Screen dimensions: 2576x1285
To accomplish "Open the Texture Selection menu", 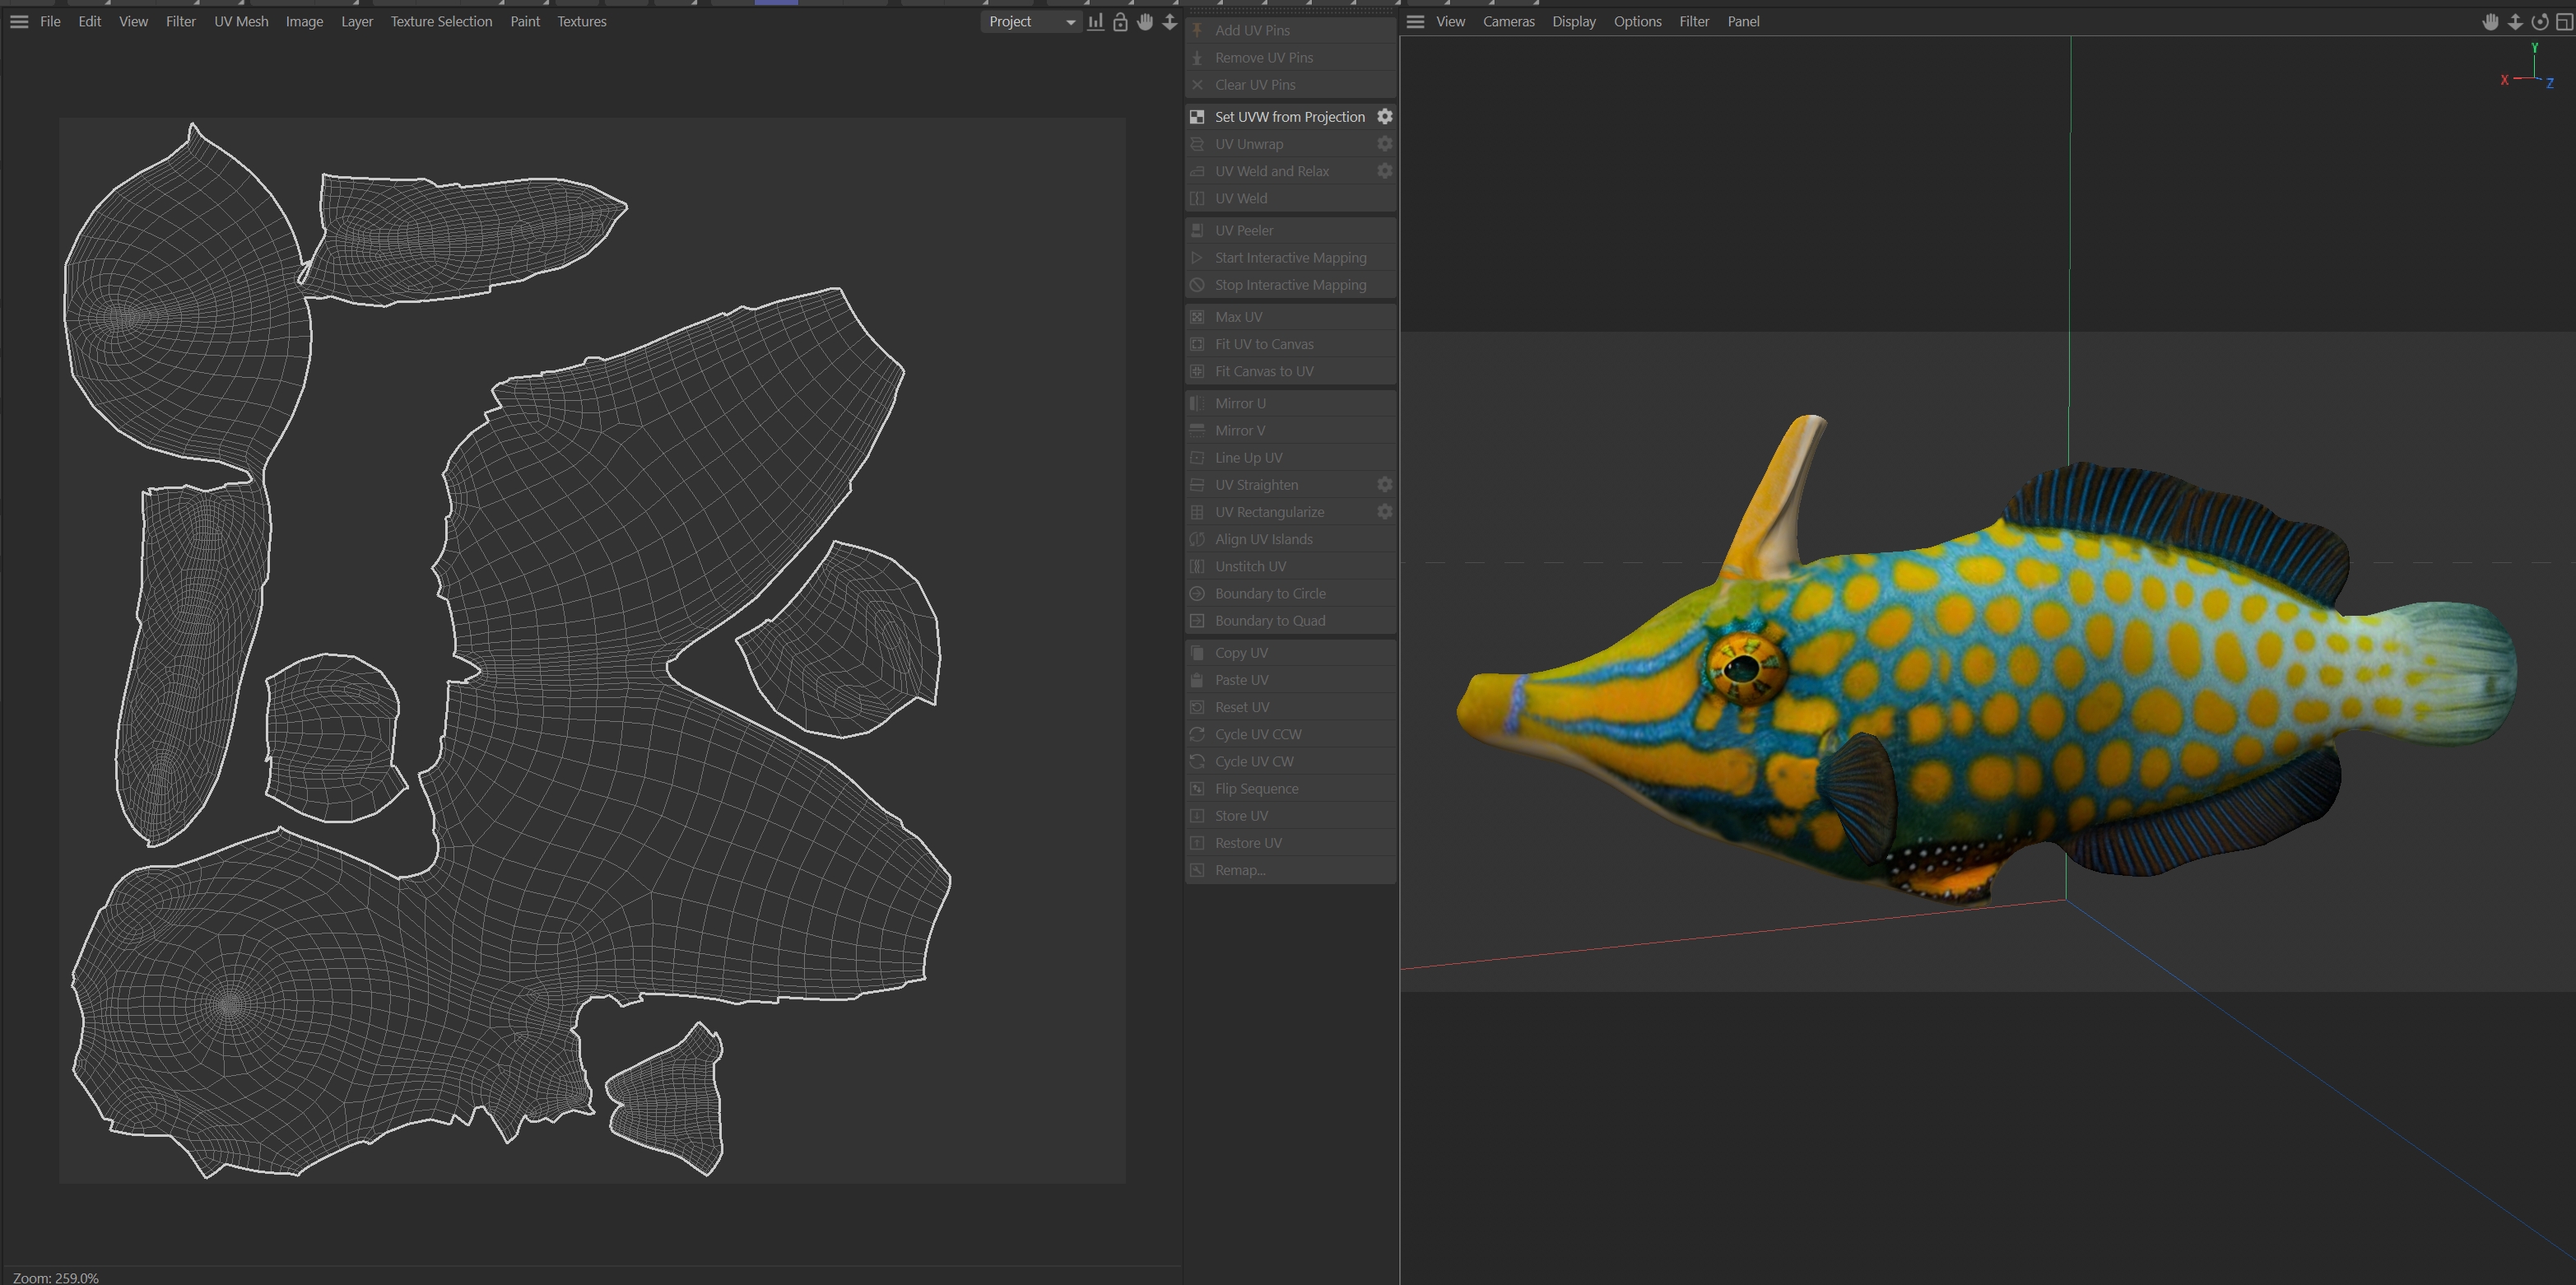I will point(441,21).
